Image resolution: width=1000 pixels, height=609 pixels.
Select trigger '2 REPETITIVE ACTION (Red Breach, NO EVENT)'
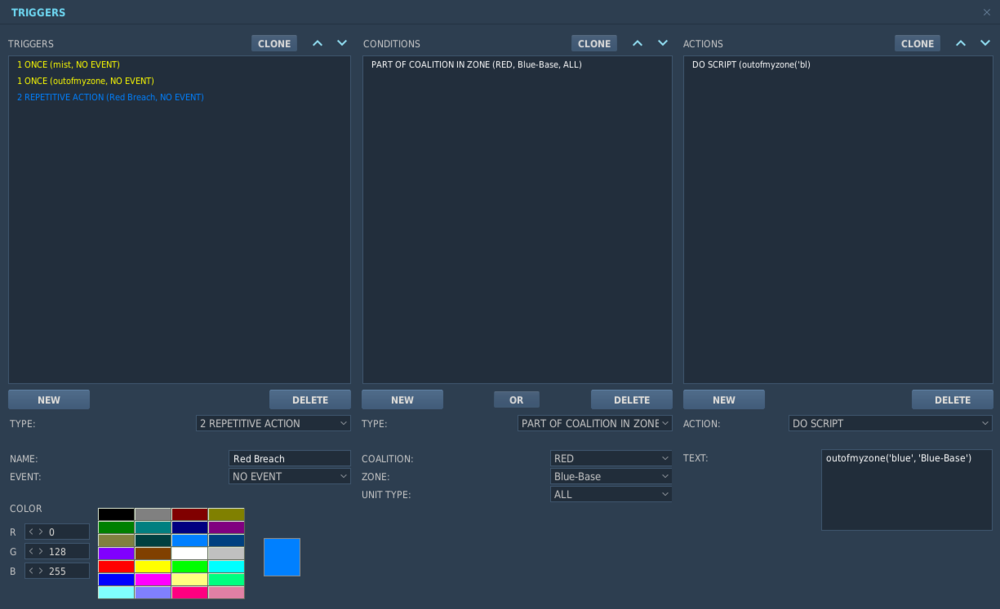(x=110, y=97)
